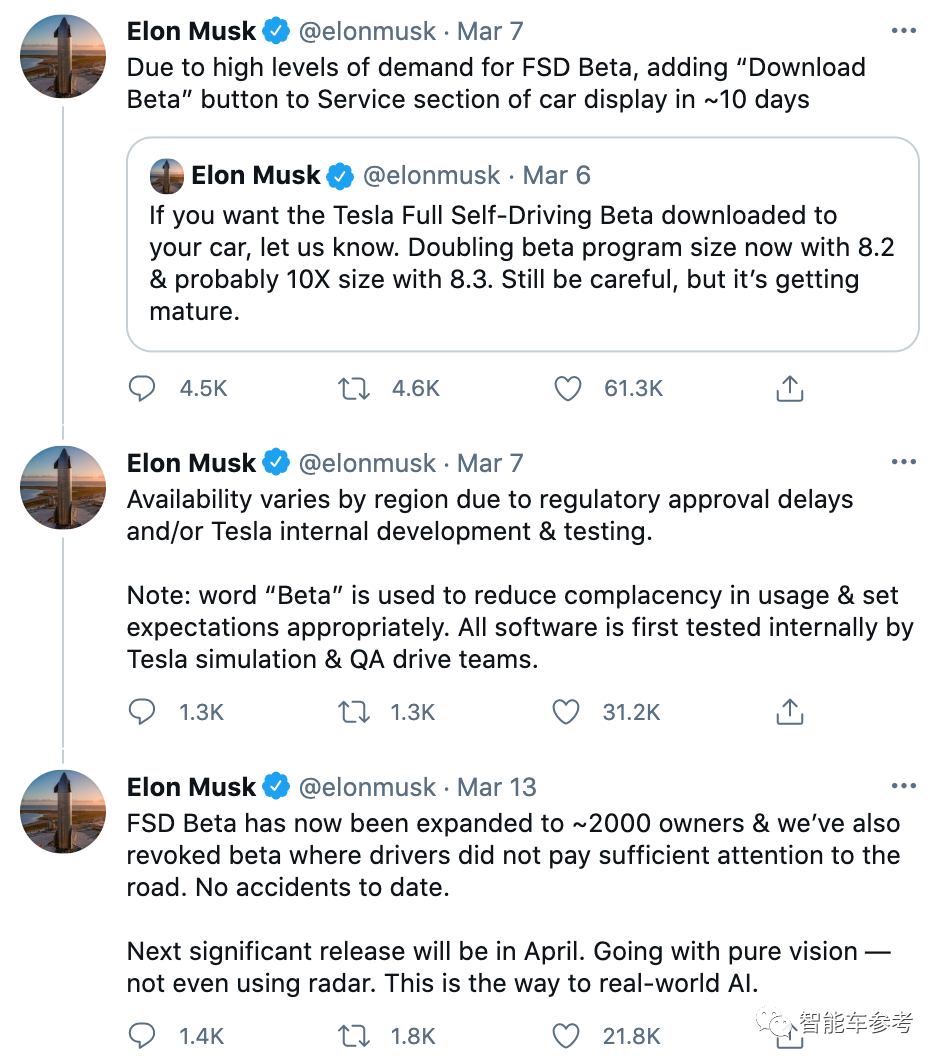Open more options on Mar 13 tweet
Screen dimensions: 944x1064
pyautogui.click(x=903, y=787)
